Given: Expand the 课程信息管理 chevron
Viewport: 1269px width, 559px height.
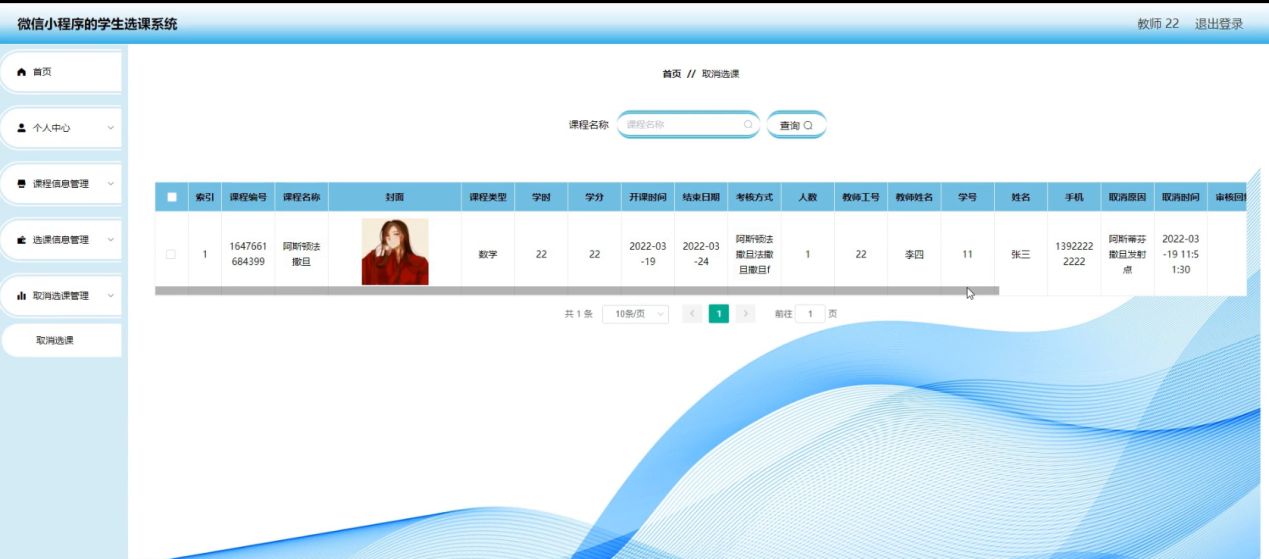Looking at the screenshot, I should [x=110, y=184].
